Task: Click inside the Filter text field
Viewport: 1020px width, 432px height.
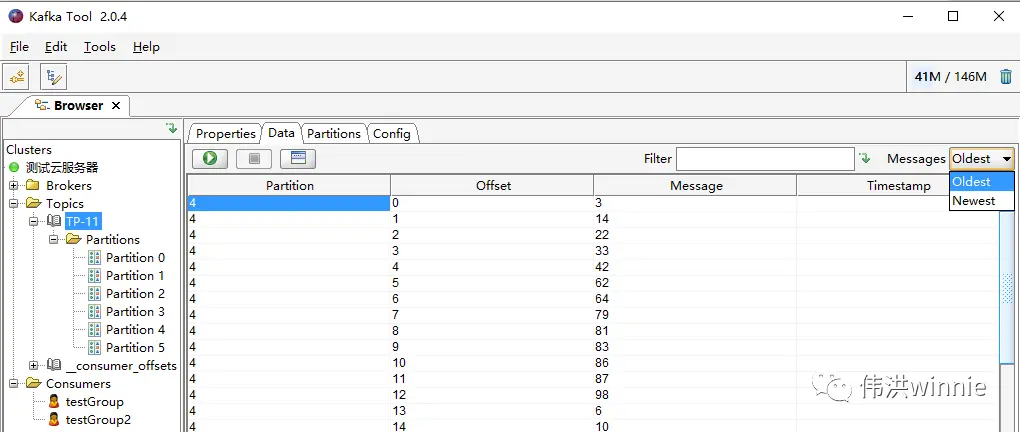Action: pyautogui.click(x=765, y=159)
